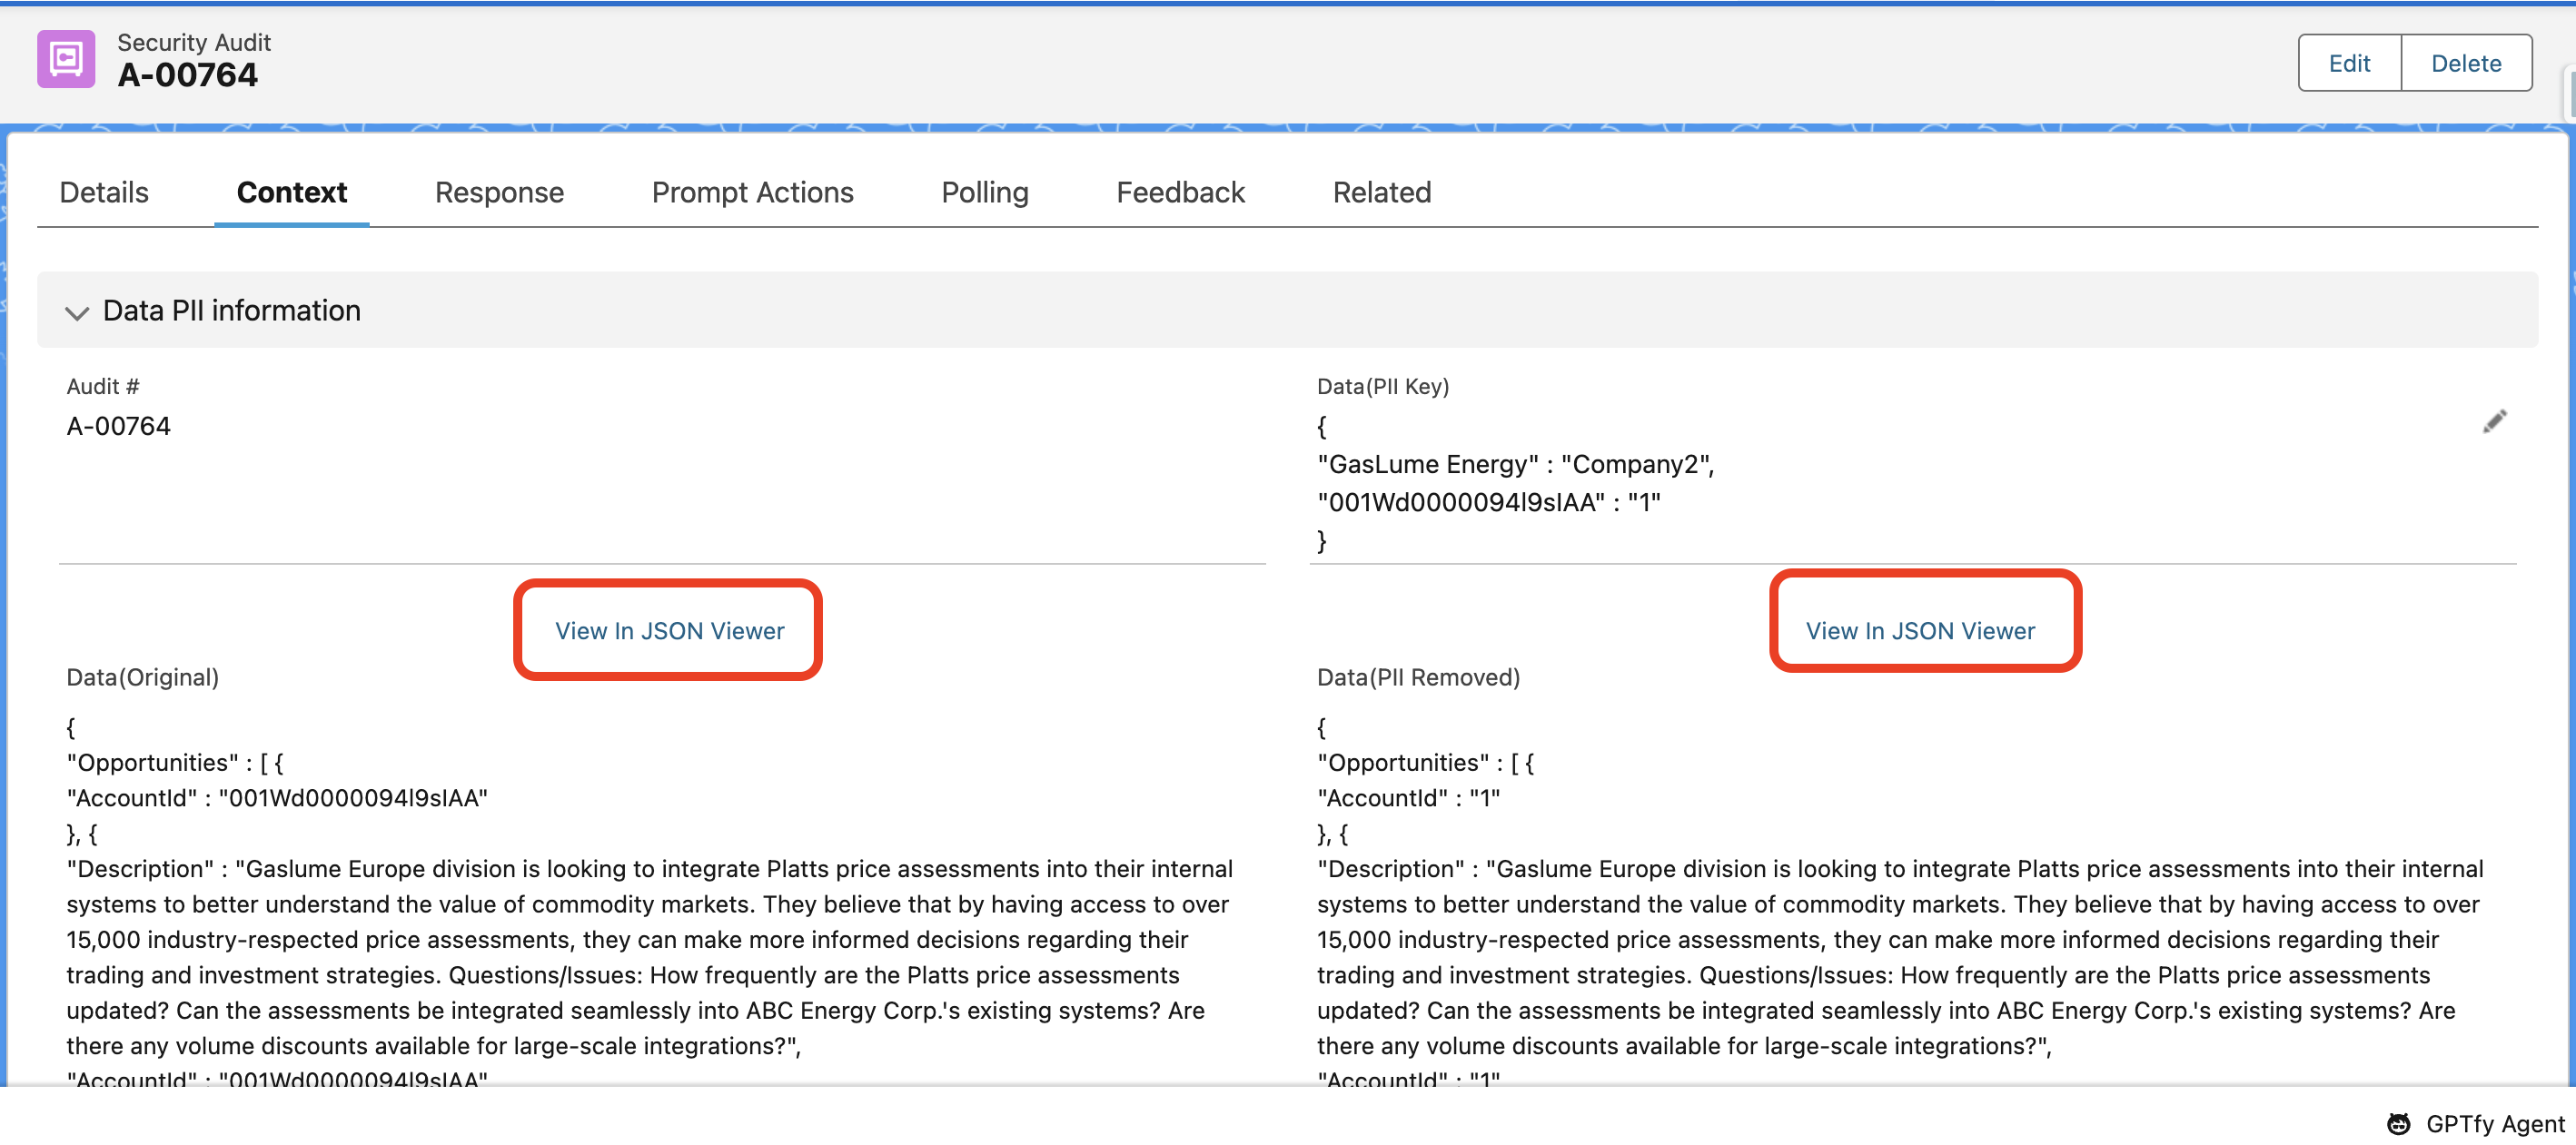Click the Data(PII Removed) JSON text

(x=1900, y=904)
